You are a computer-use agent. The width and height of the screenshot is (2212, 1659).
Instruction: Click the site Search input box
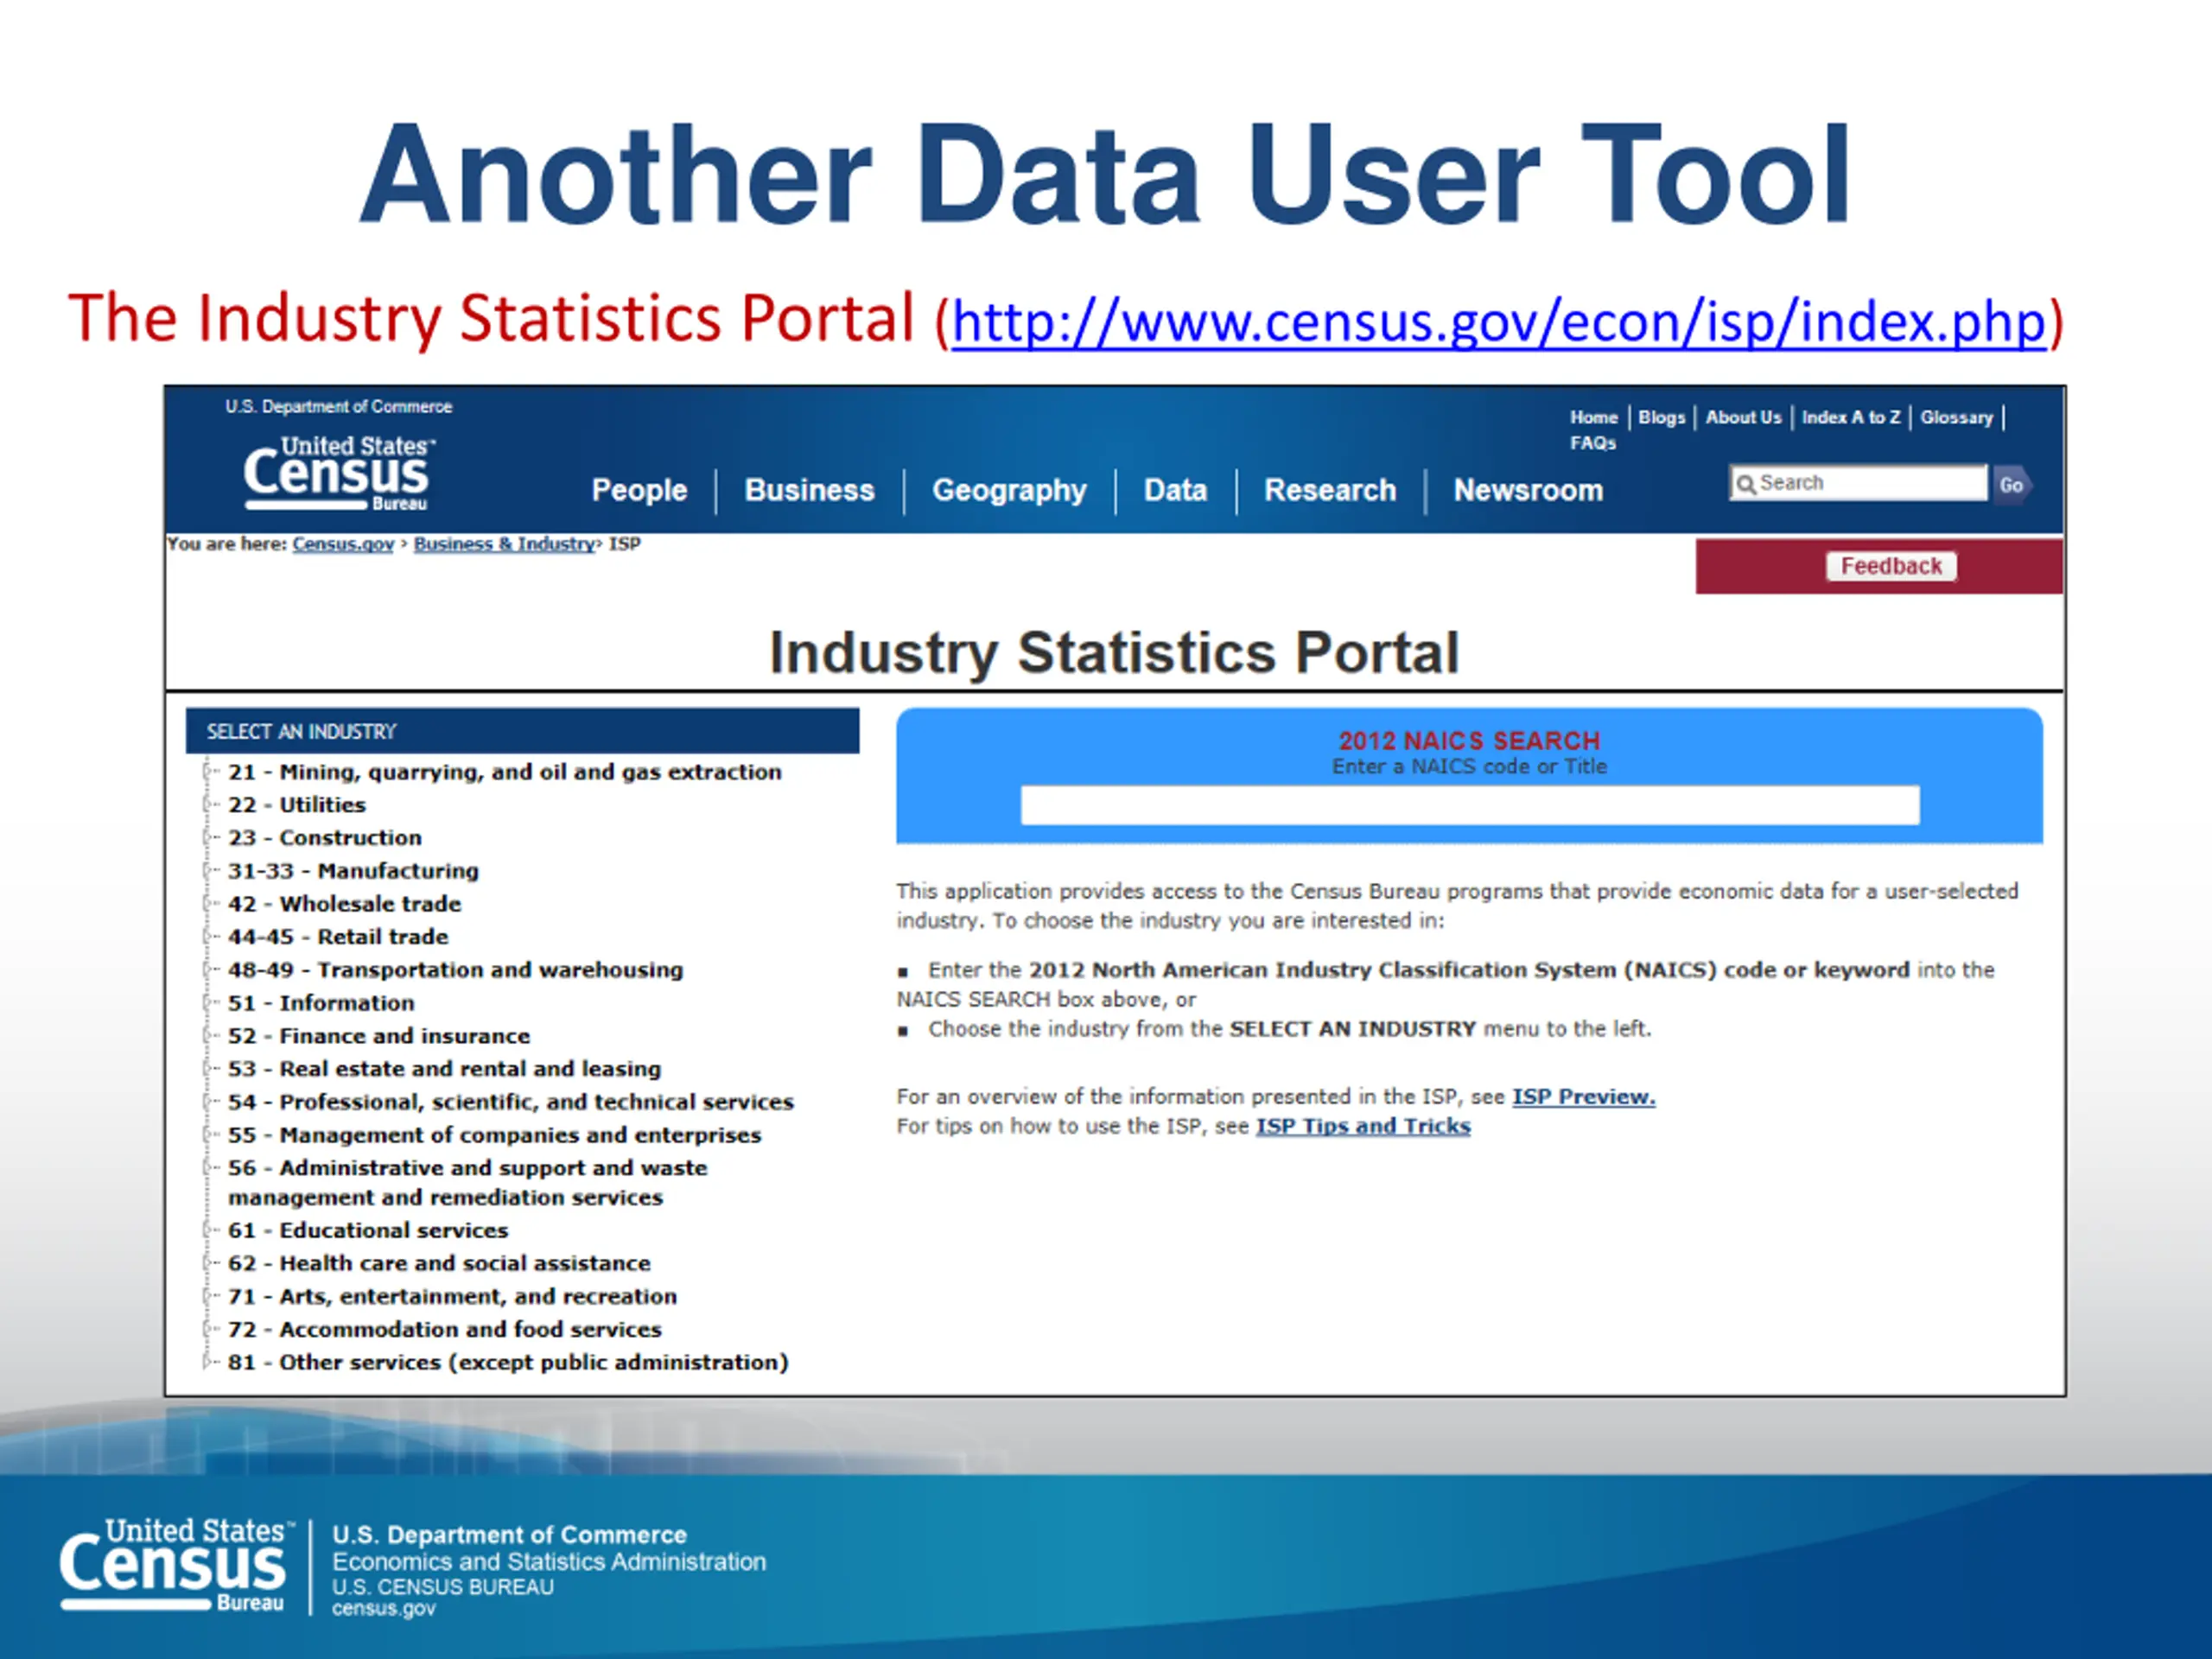pos(1858,483)
